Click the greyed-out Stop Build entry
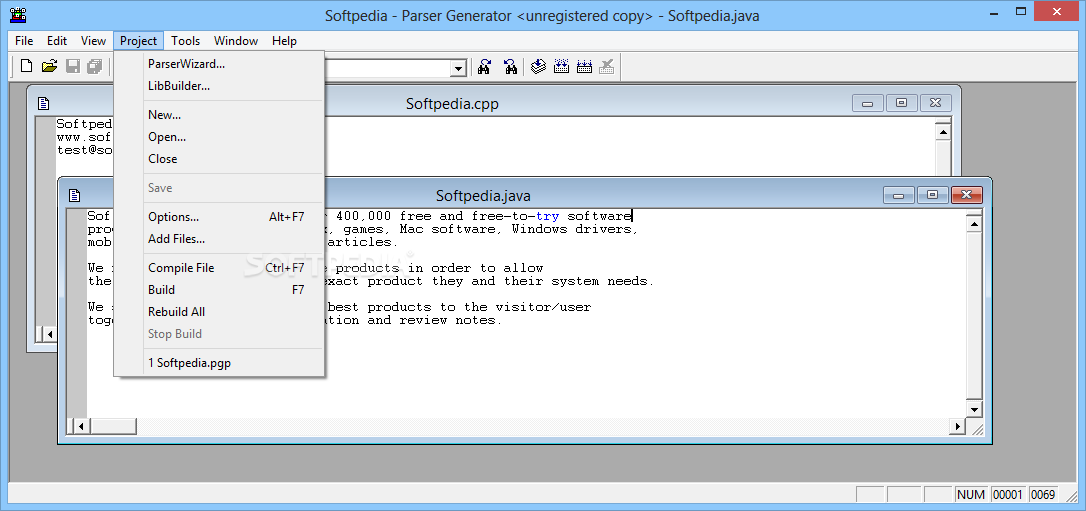 [220, 334]
